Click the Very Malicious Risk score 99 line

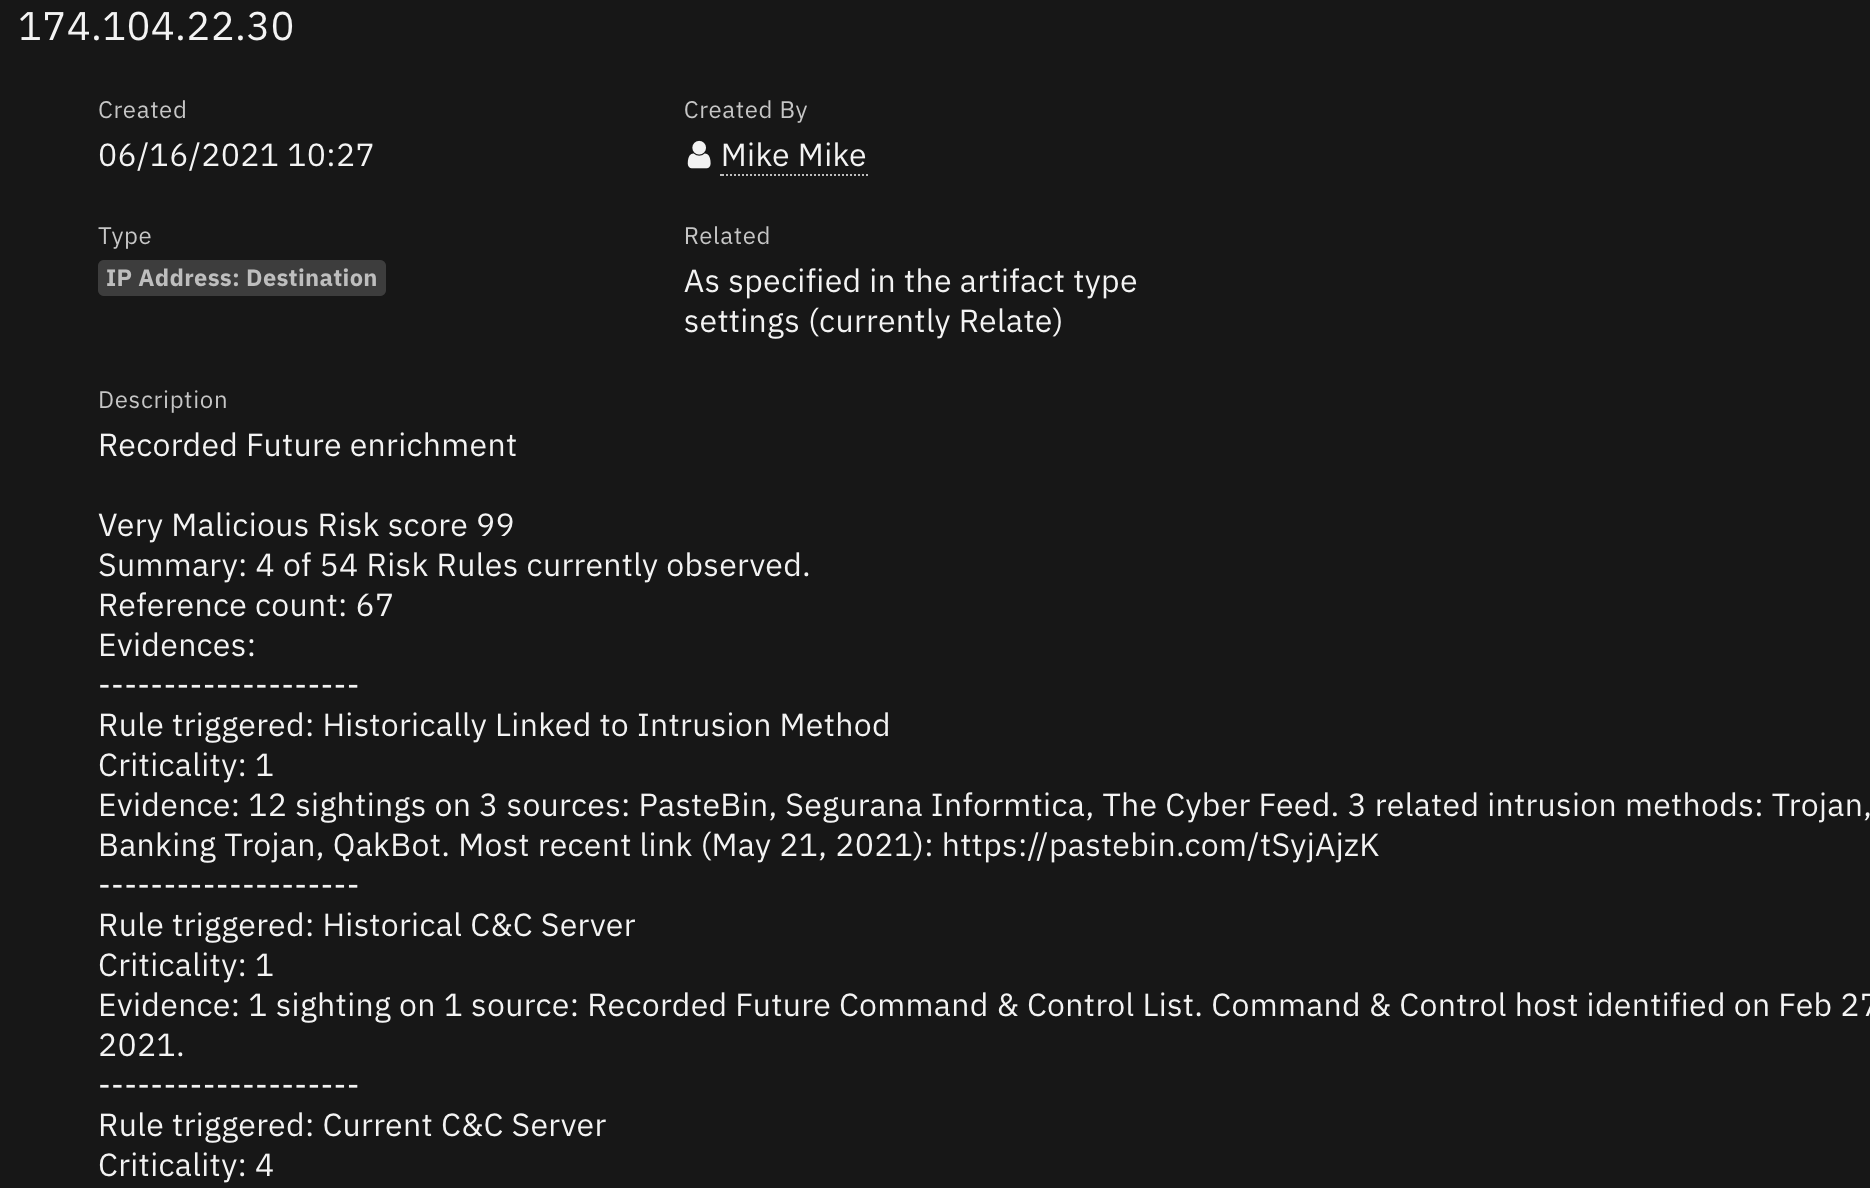(306, 525)
